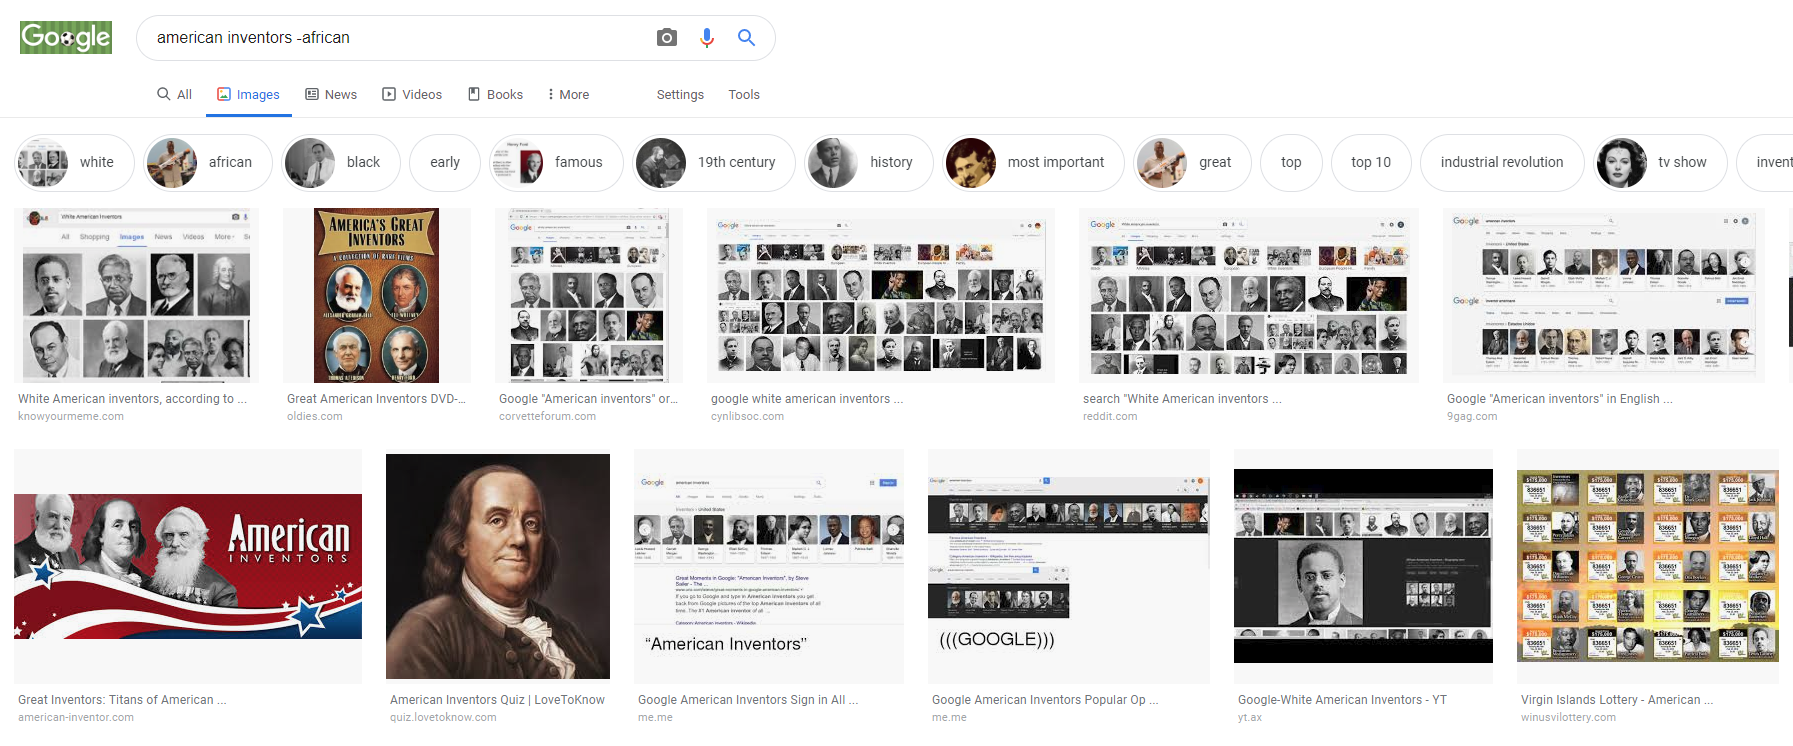This screenshot has width=1793, height=746.
Task: Open the knowyourmeme.com image result
Action: (136, 295)
